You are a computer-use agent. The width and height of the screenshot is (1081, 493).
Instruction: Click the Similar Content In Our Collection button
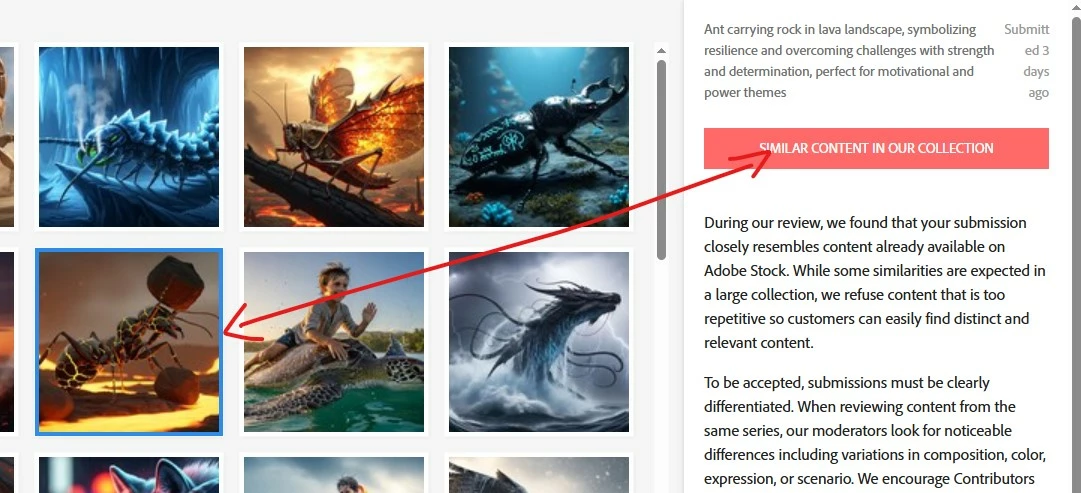tap(876, 148)
